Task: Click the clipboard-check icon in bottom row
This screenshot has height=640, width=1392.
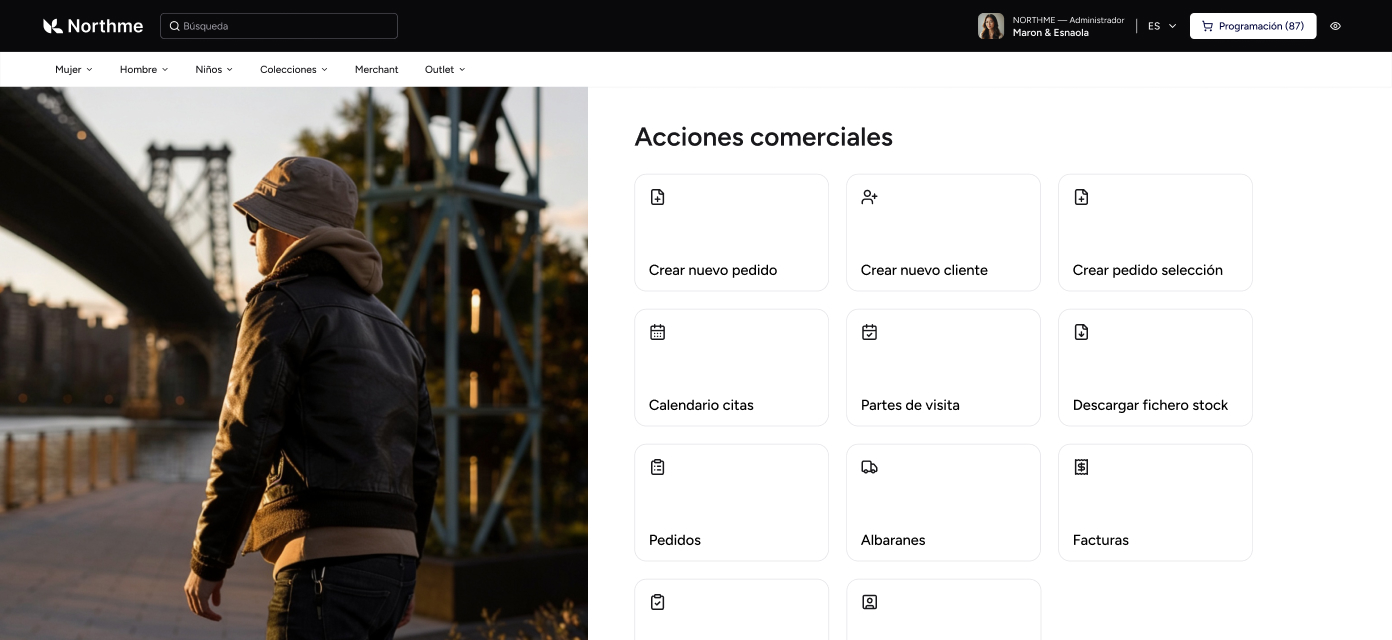Action: pos(657,602)
